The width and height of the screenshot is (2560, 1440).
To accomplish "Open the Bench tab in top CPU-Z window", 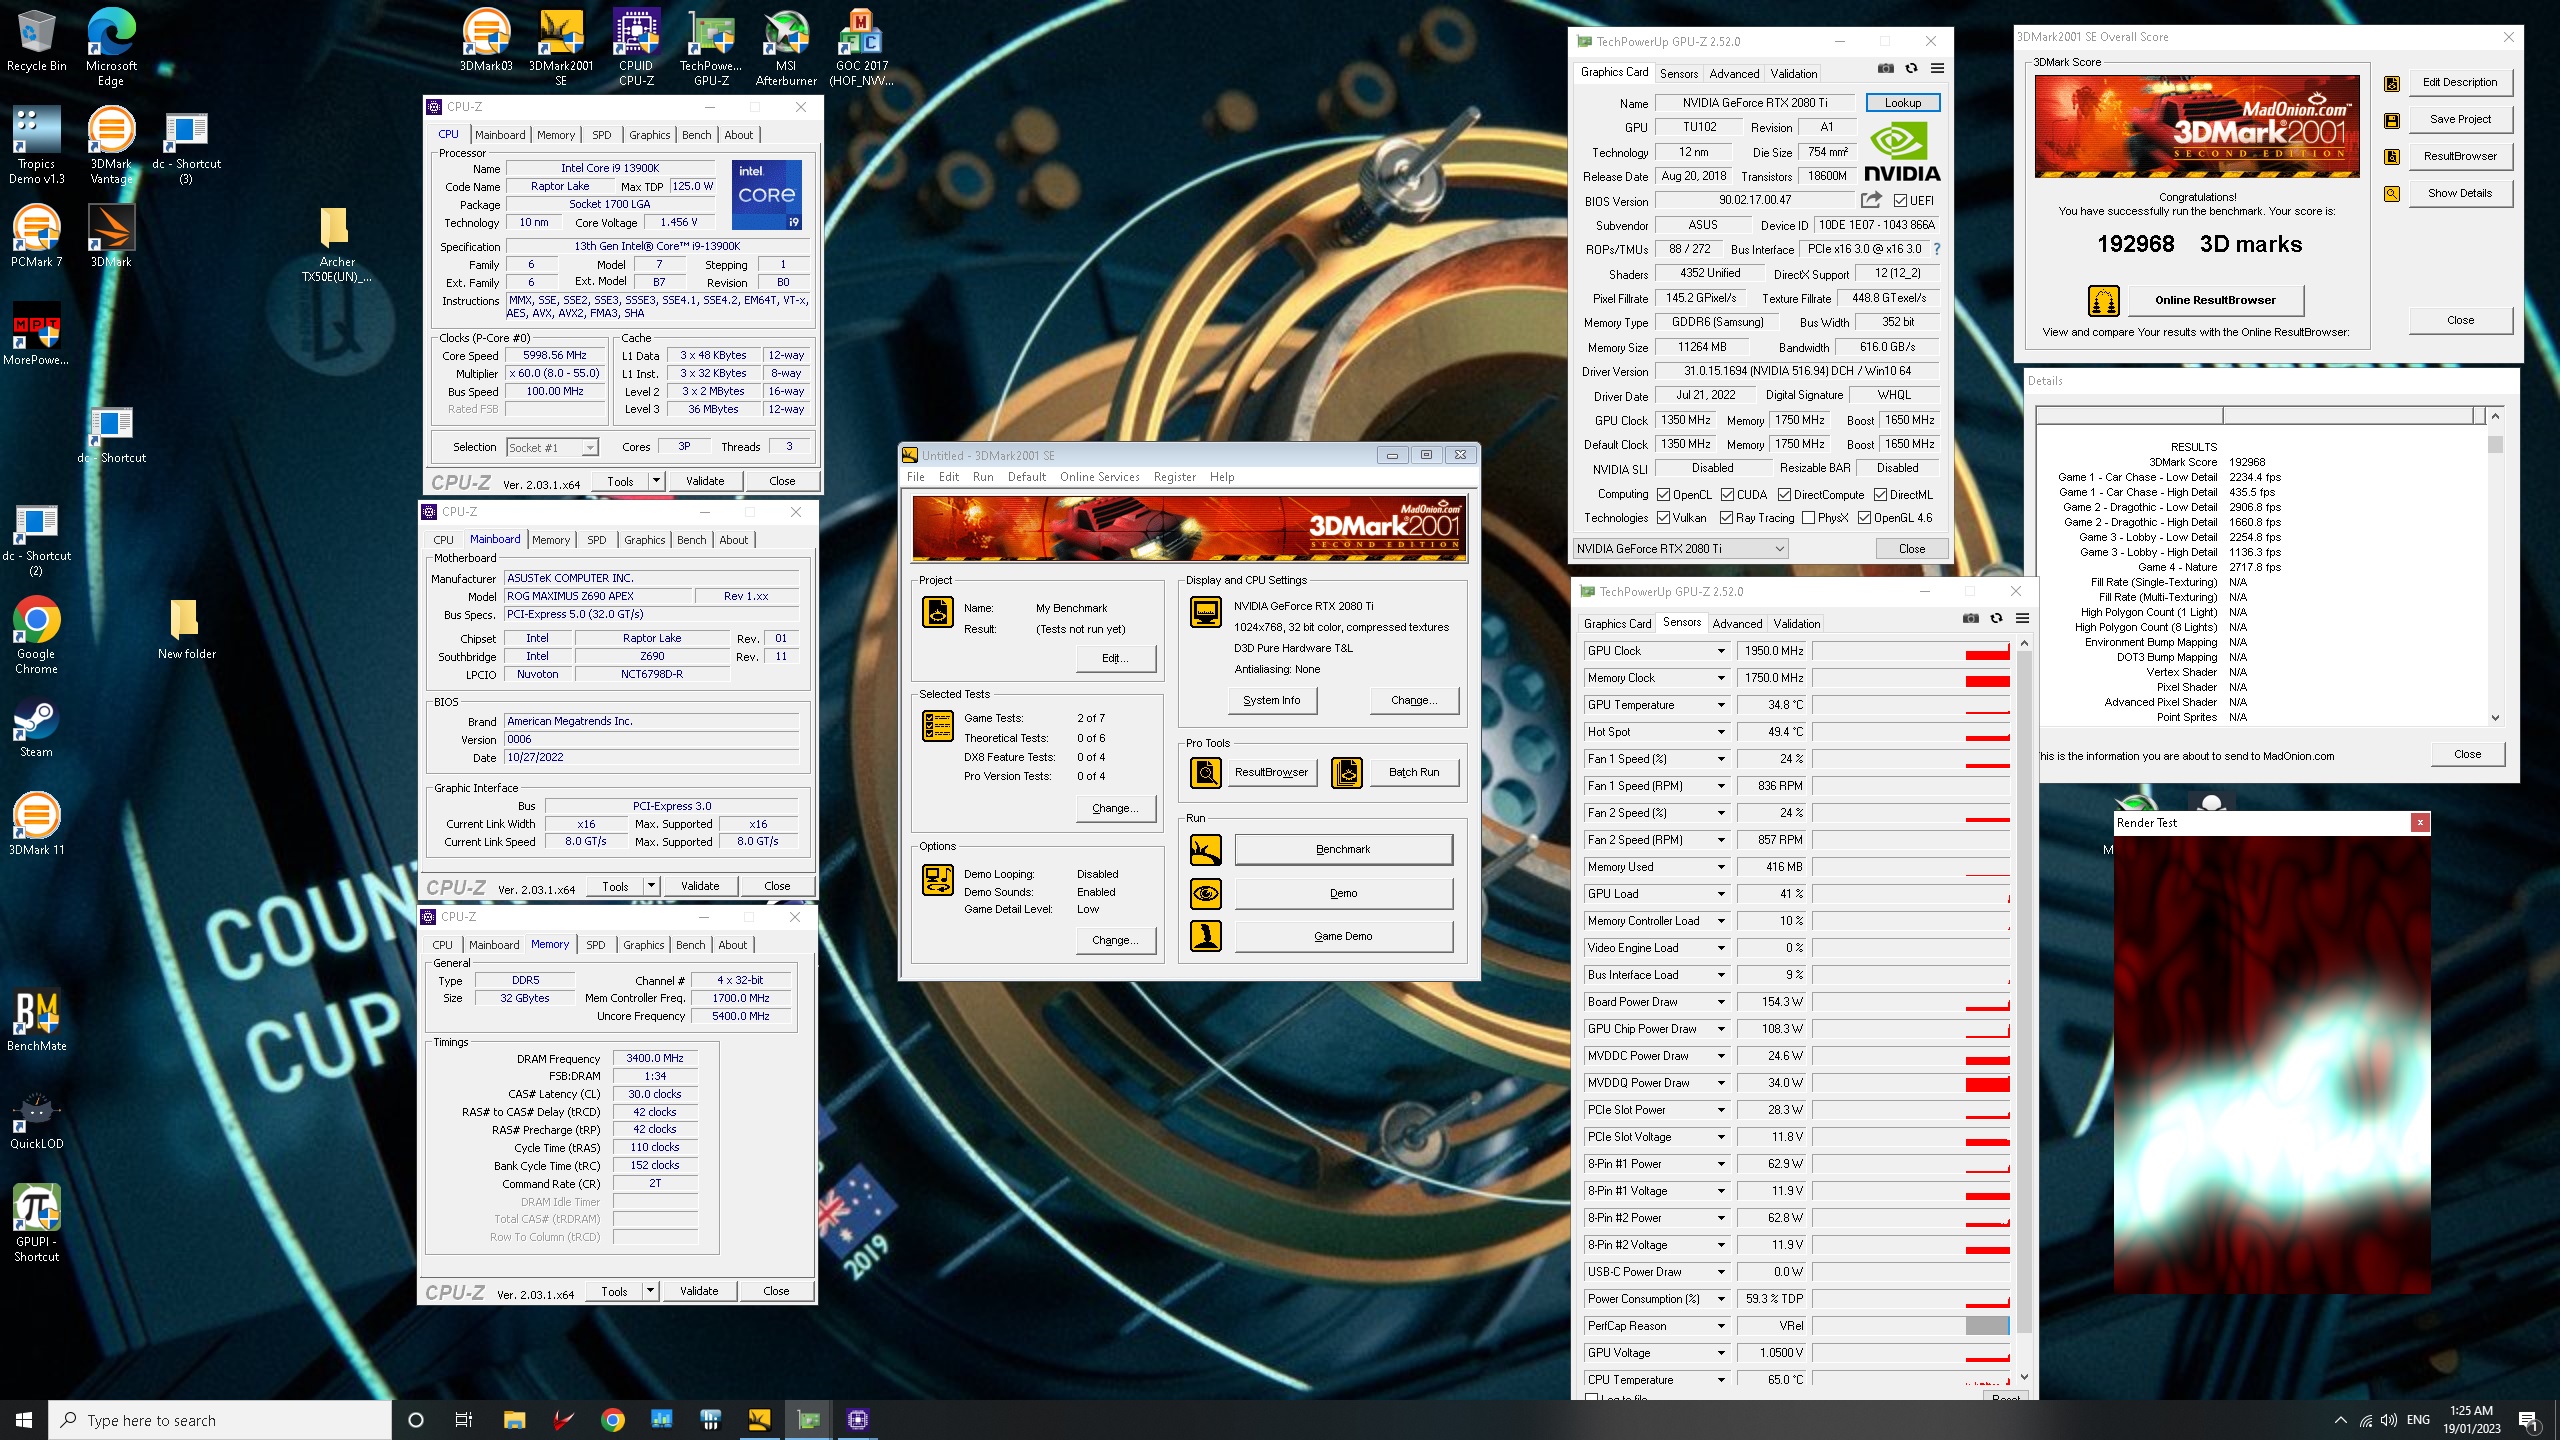I will pos(697,135).
